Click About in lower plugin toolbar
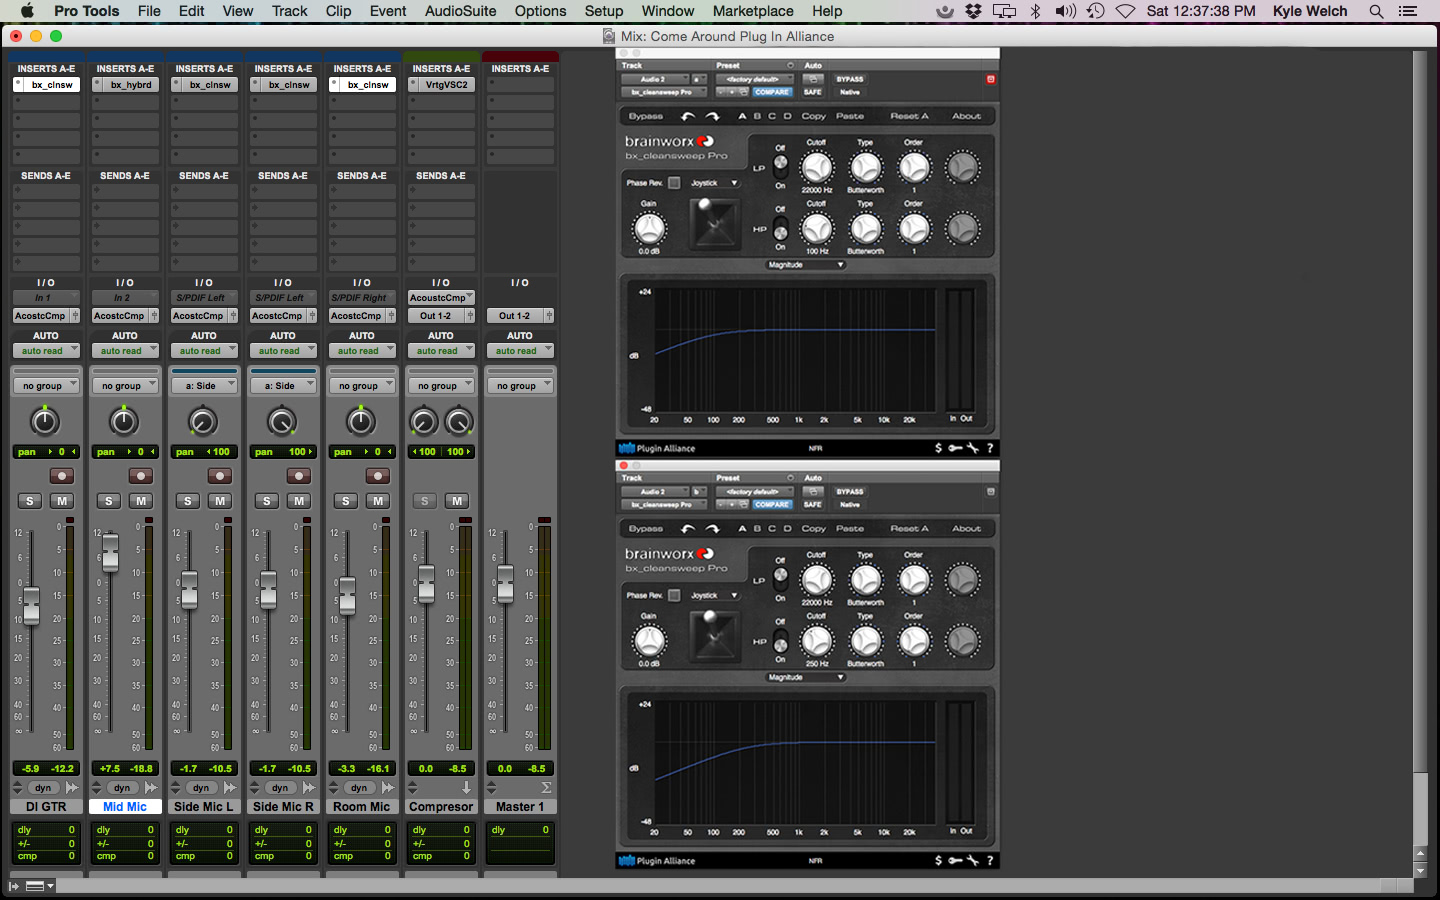Screen dimensions: 1440x900 point(966,528)
